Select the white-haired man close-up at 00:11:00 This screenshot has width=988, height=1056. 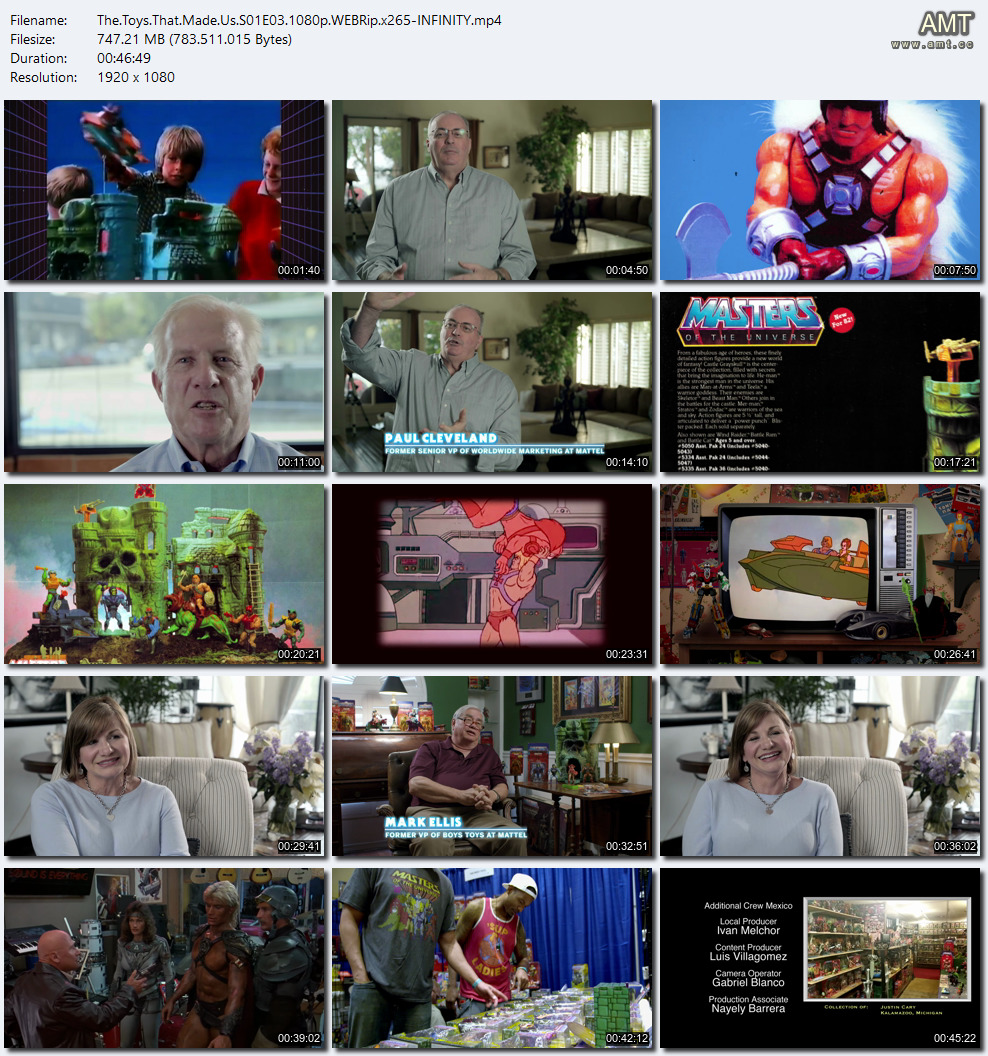pyautogui.click(x=164, y=382)
